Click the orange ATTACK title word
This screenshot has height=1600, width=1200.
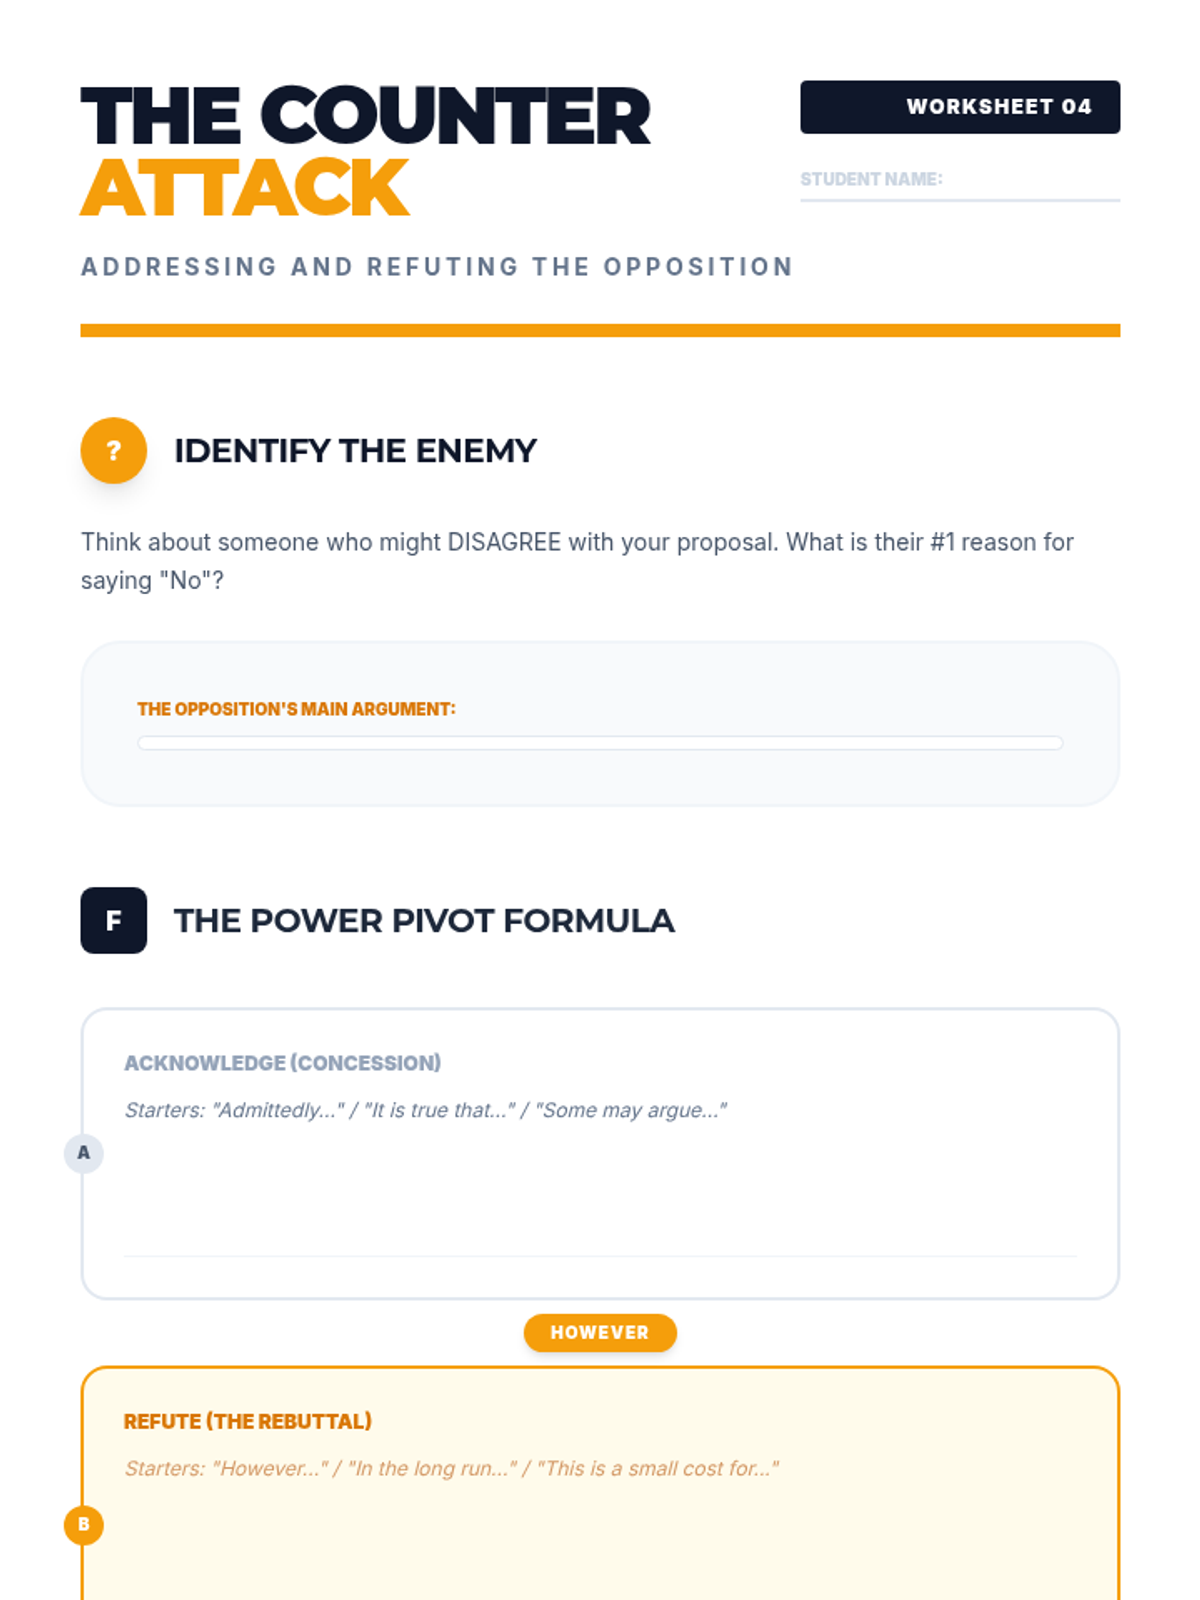[245, 188]
